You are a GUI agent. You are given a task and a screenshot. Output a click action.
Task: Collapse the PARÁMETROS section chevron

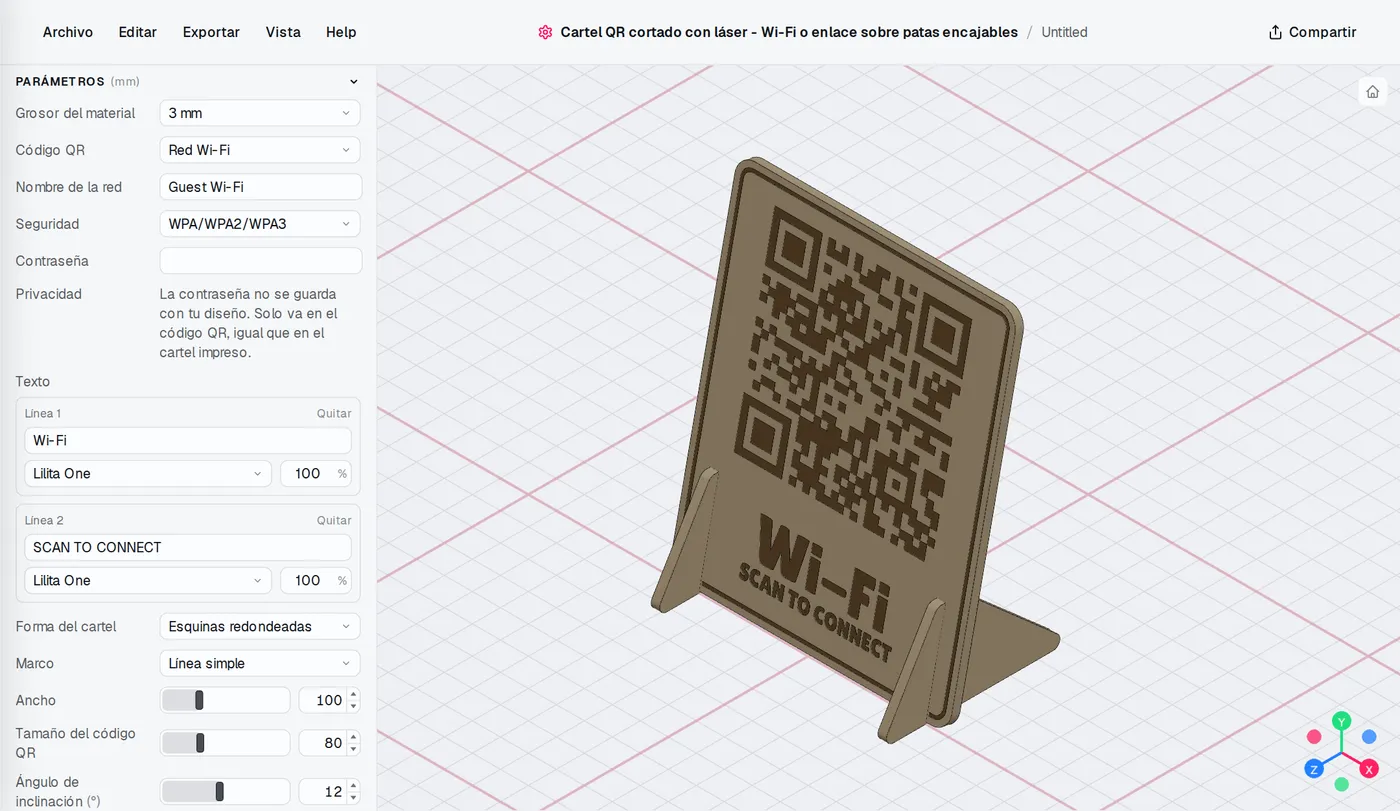coord(353,82)
